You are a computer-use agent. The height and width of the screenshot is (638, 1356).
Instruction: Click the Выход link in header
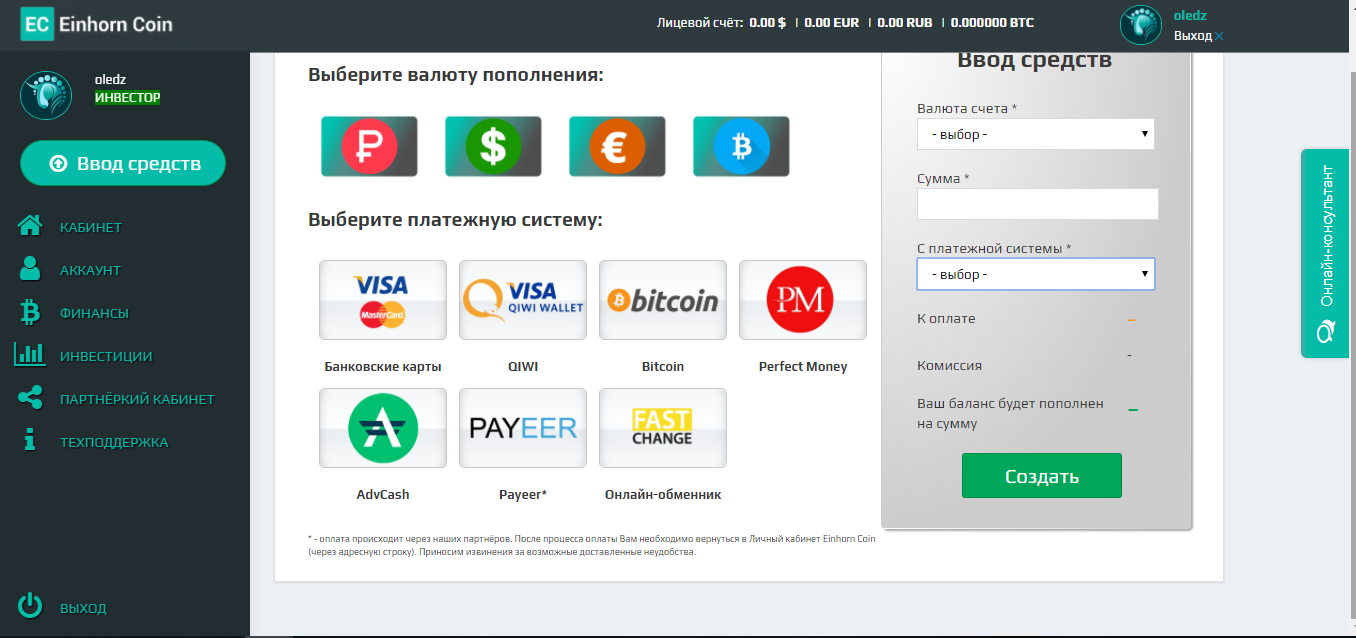pyautogui.click(x=1193, y=36)
